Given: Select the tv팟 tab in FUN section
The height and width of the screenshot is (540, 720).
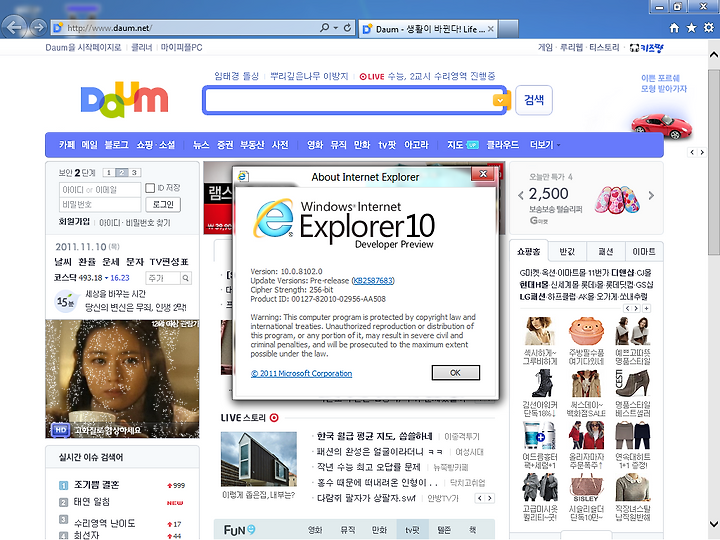Looking at the screenshot, I should (x=412, y=530).
